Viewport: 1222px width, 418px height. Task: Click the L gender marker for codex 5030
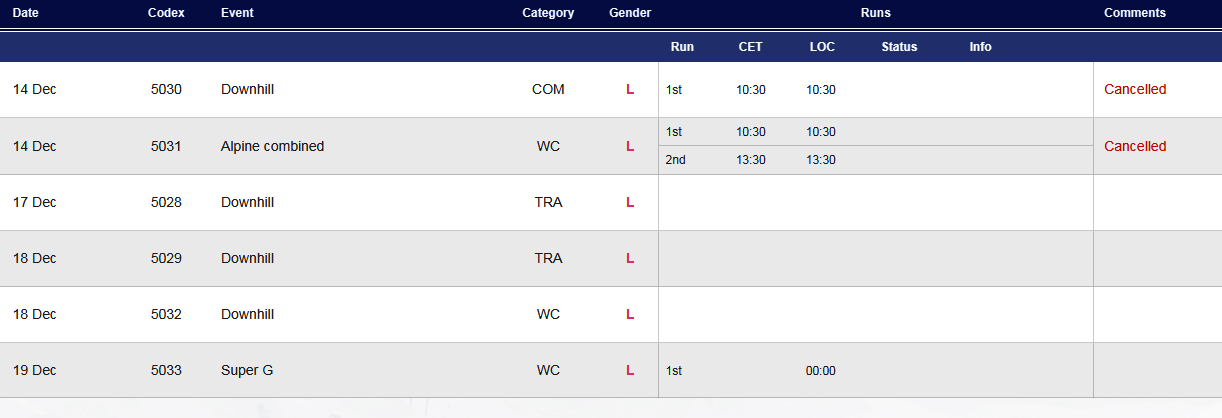[x=630, y=89]
